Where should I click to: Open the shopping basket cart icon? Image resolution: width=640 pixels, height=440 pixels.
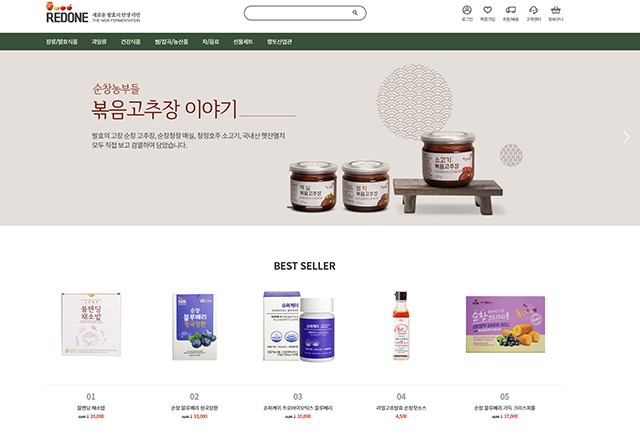pyautogui.click(x=556, y=10)
